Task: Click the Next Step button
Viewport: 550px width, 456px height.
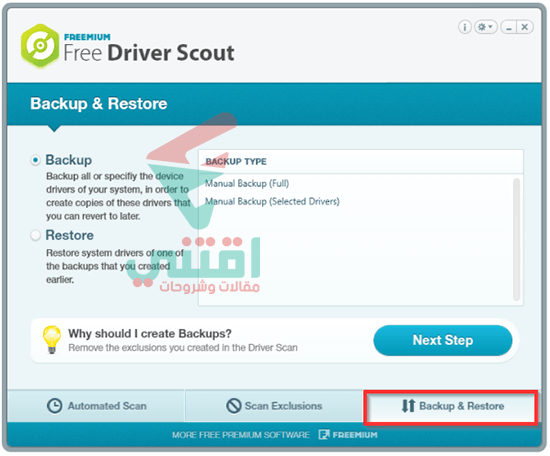Action: 443,340
